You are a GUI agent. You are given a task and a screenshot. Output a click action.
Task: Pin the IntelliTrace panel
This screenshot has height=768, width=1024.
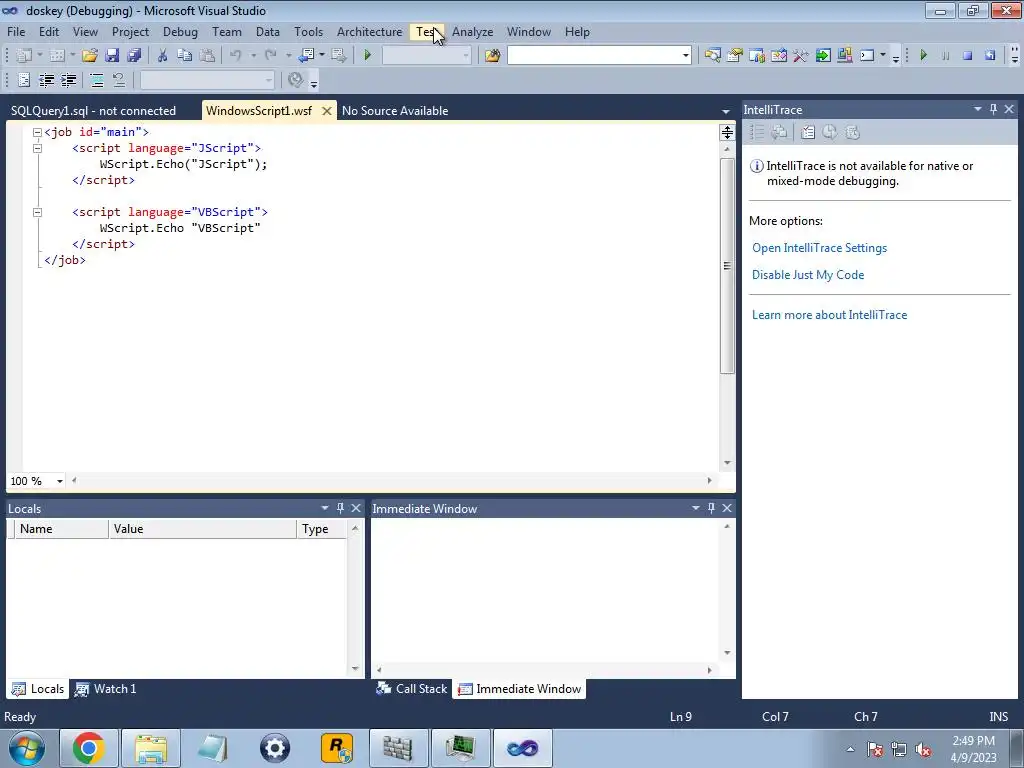(x=993, y=109)
